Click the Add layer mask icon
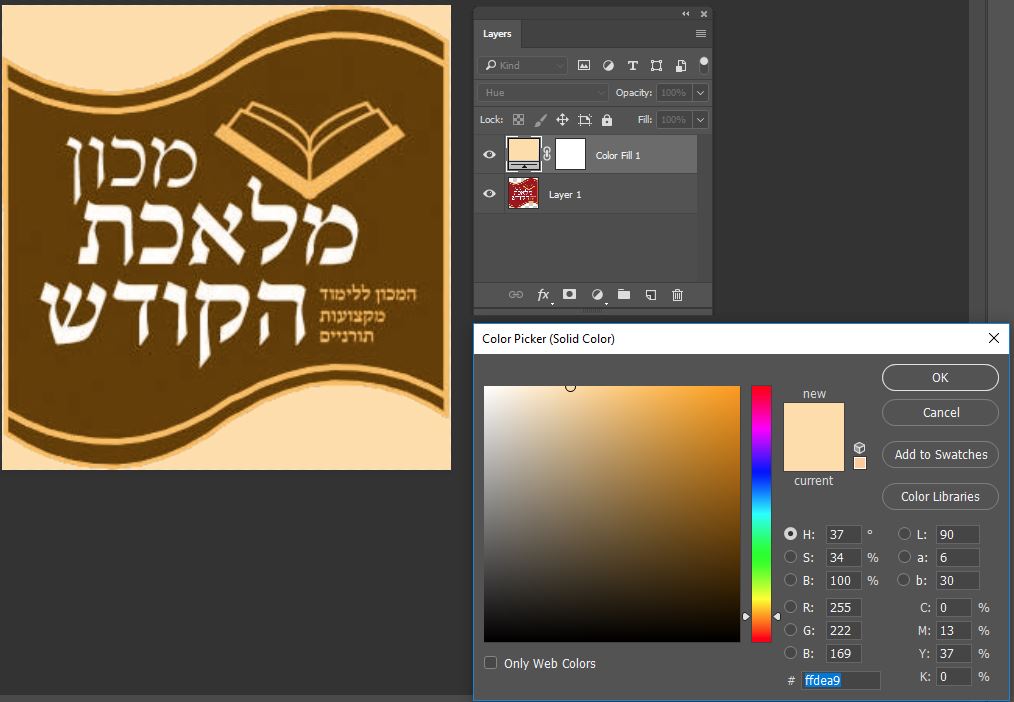 [570, 295]
